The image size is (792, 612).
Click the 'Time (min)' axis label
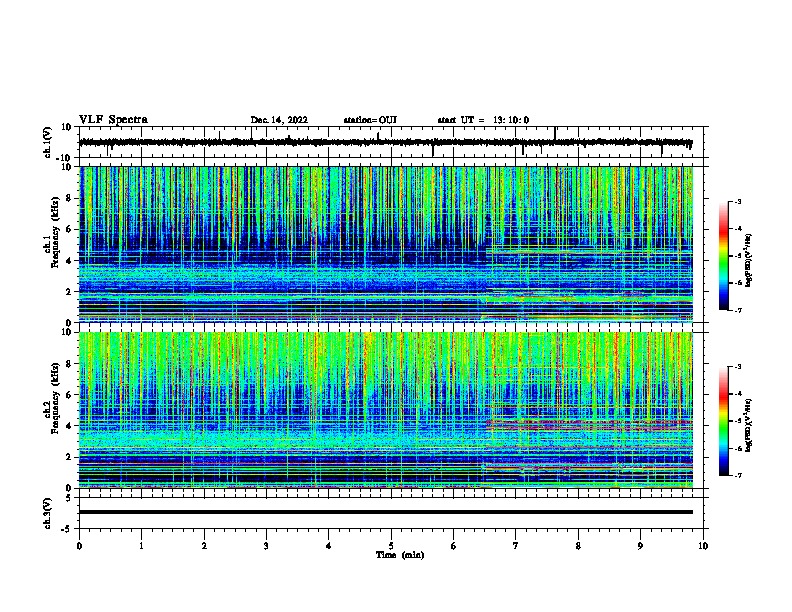point(400,554)
